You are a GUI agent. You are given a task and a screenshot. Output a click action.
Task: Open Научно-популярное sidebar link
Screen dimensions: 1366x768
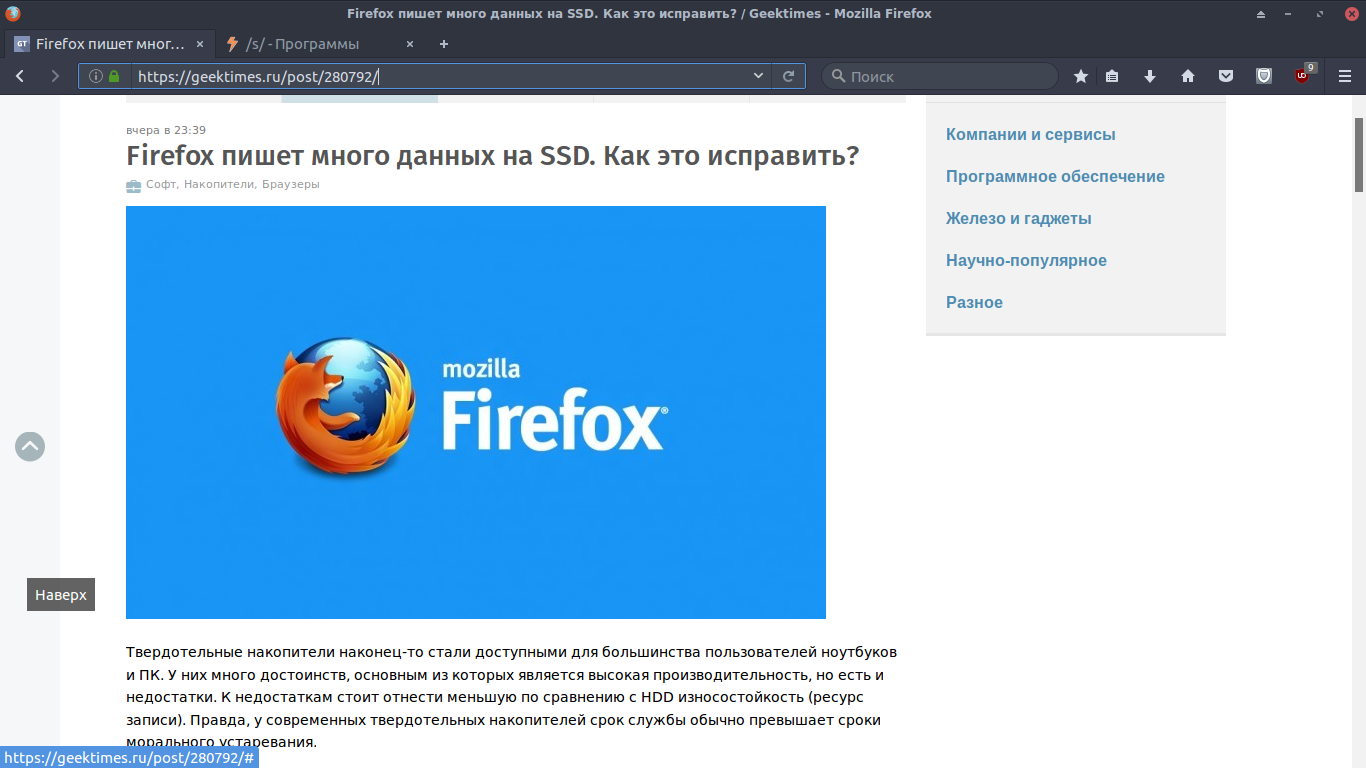[1026, 260]
